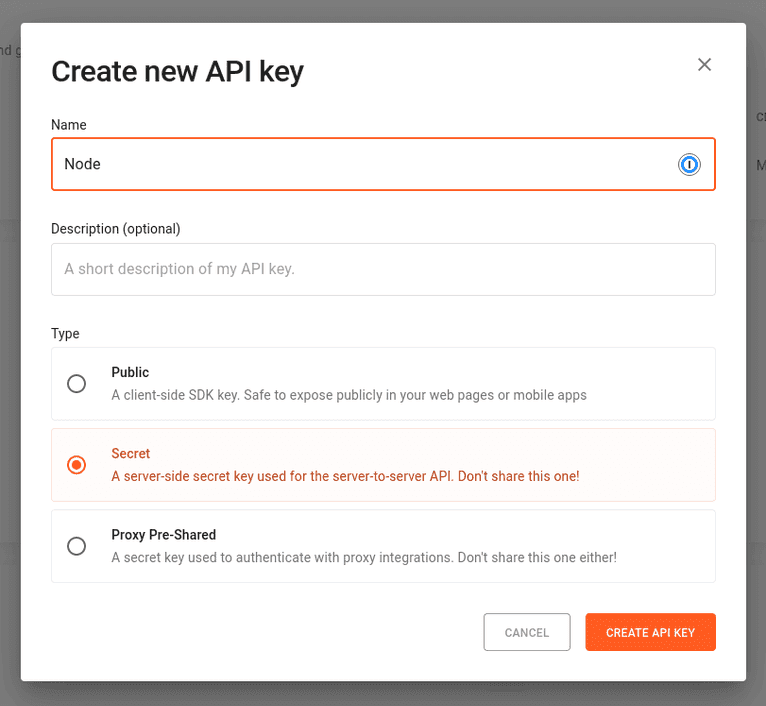Click the server-side secret key description
Screen dimensions: 766x706
(x=345, y=476)
